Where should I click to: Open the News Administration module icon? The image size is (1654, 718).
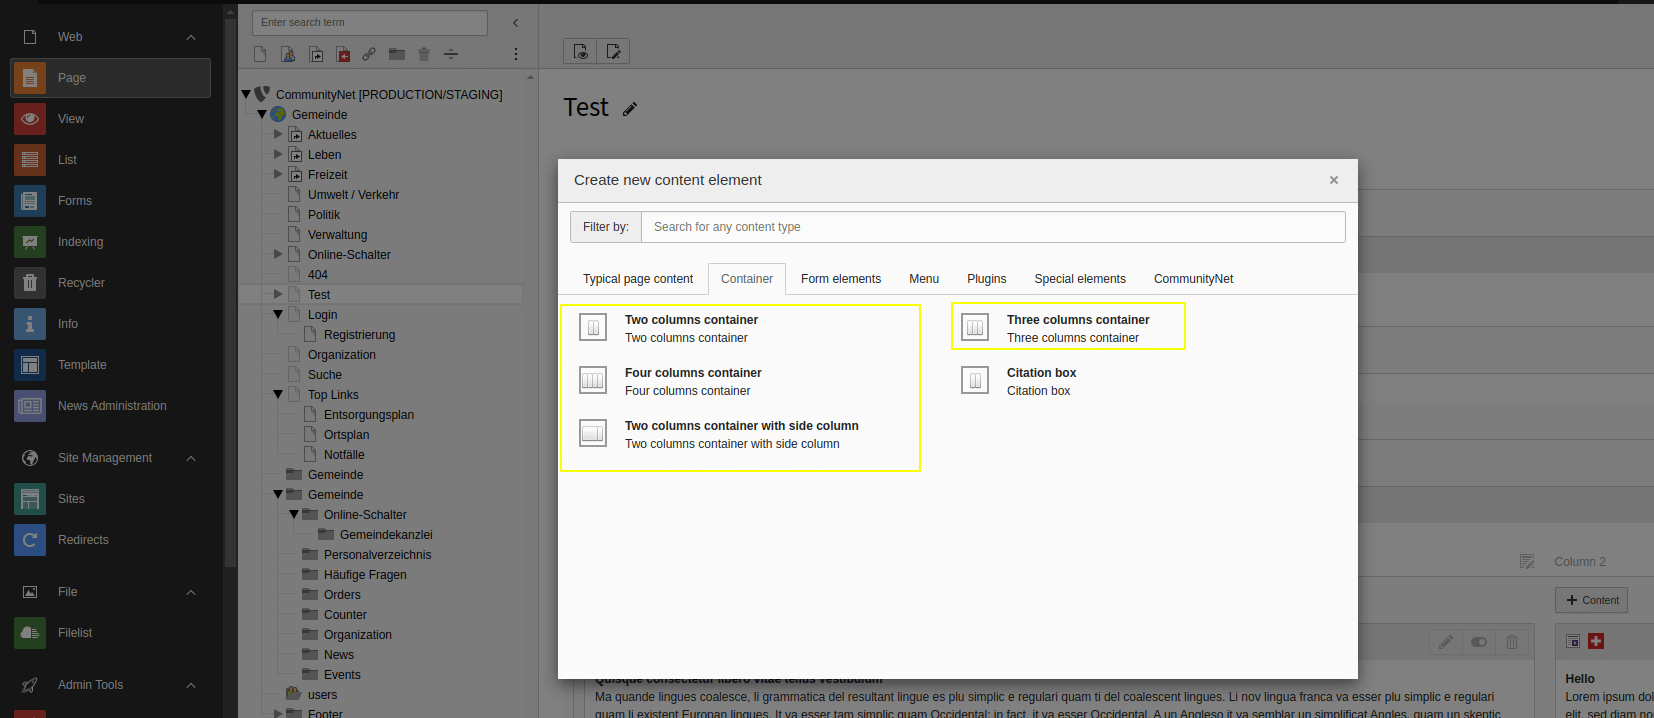[30, 406]
